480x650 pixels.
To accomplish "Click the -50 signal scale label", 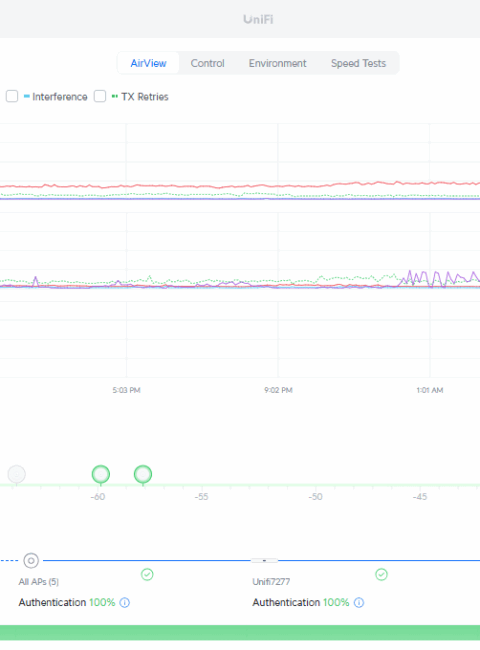I will [x=315, y=497].
